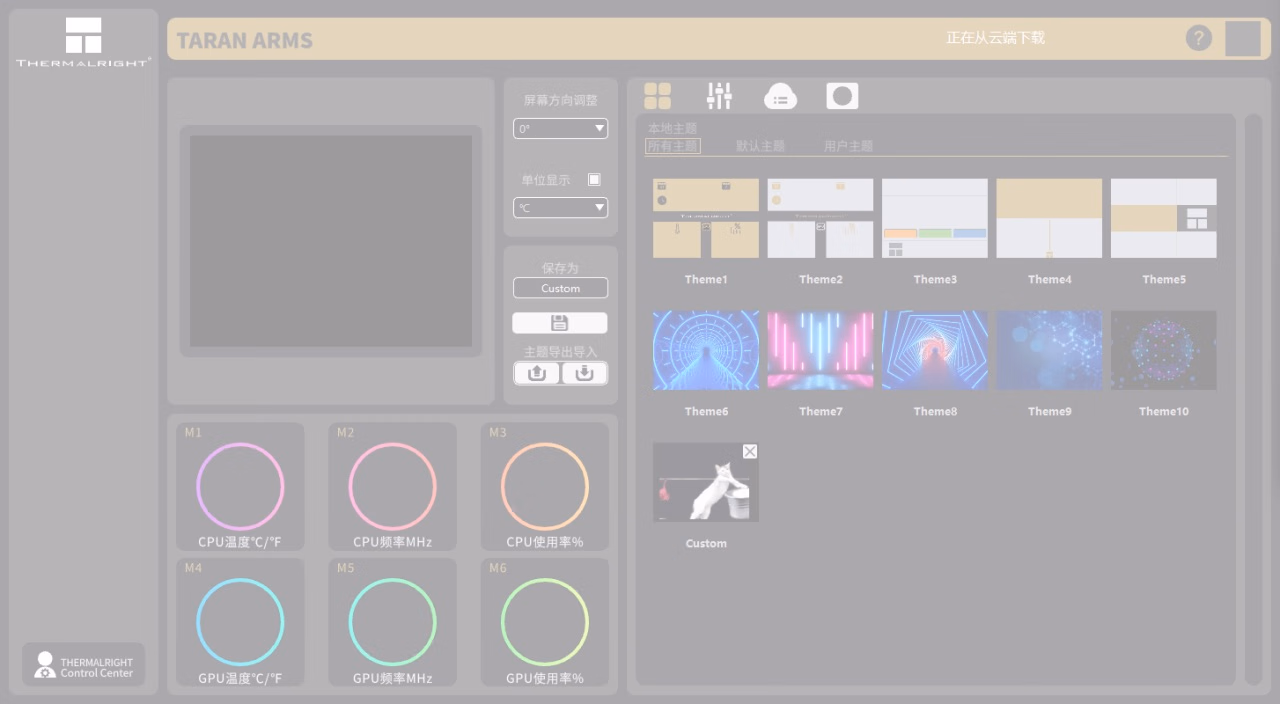1280x704 pixels.
Task: Open the circle mask icon tab
Action: point(842,96)
